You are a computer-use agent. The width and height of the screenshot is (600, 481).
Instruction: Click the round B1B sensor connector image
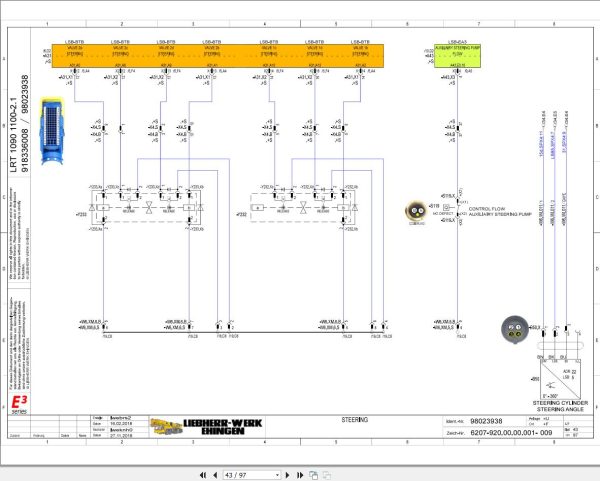point(416,212)
